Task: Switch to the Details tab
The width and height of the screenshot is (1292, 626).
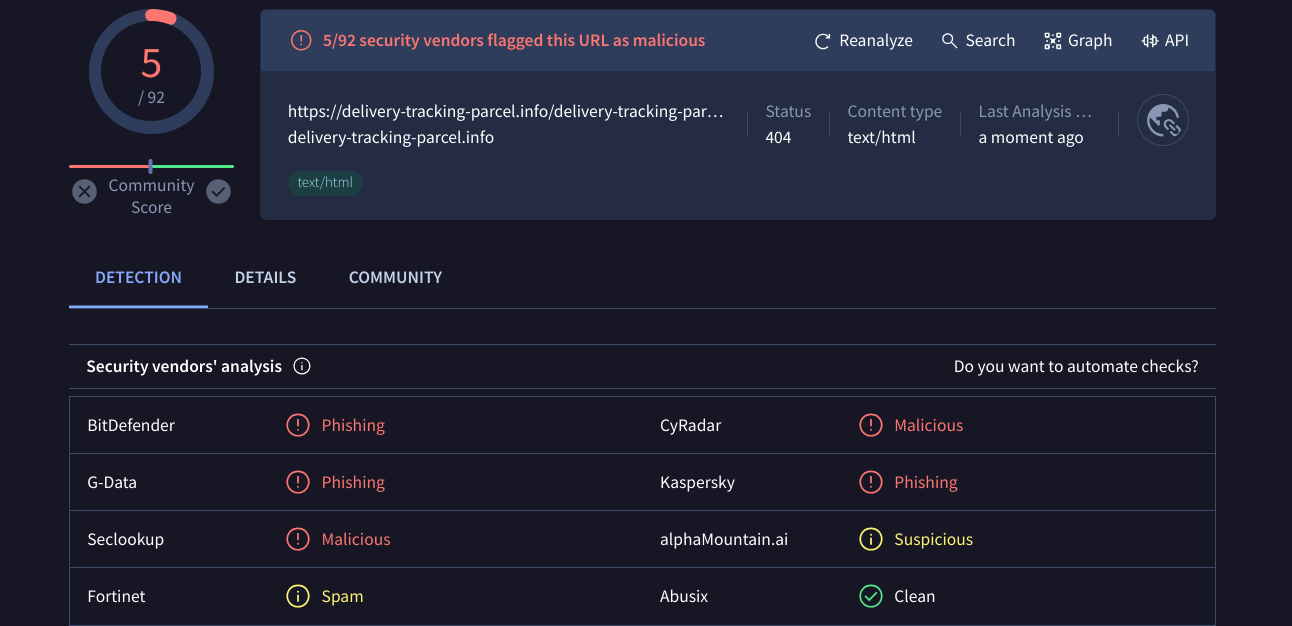Action: pyautogui.click(x=265, y=277)
